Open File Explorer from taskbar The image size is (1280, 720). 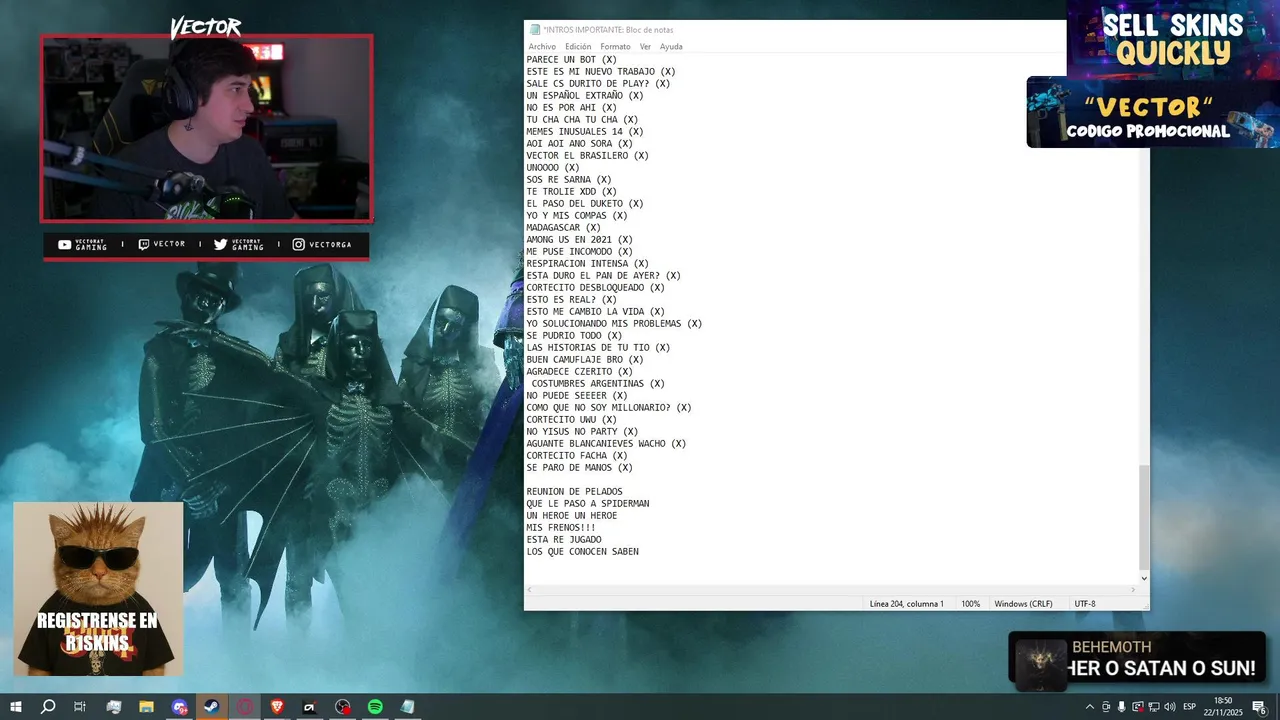pyautogui.click(x=146, y=707)
